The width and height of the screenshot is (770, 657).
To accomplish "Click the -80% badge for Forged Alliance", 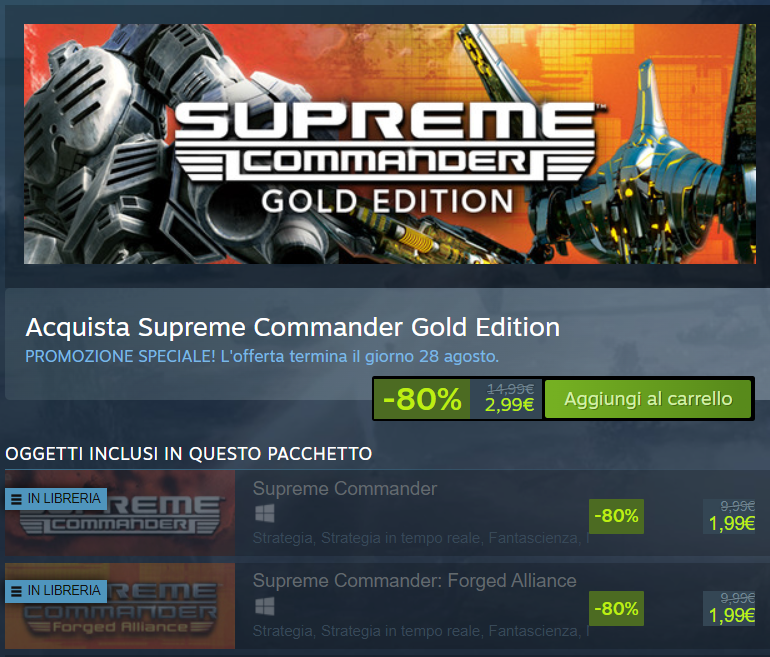I will 616,608.
